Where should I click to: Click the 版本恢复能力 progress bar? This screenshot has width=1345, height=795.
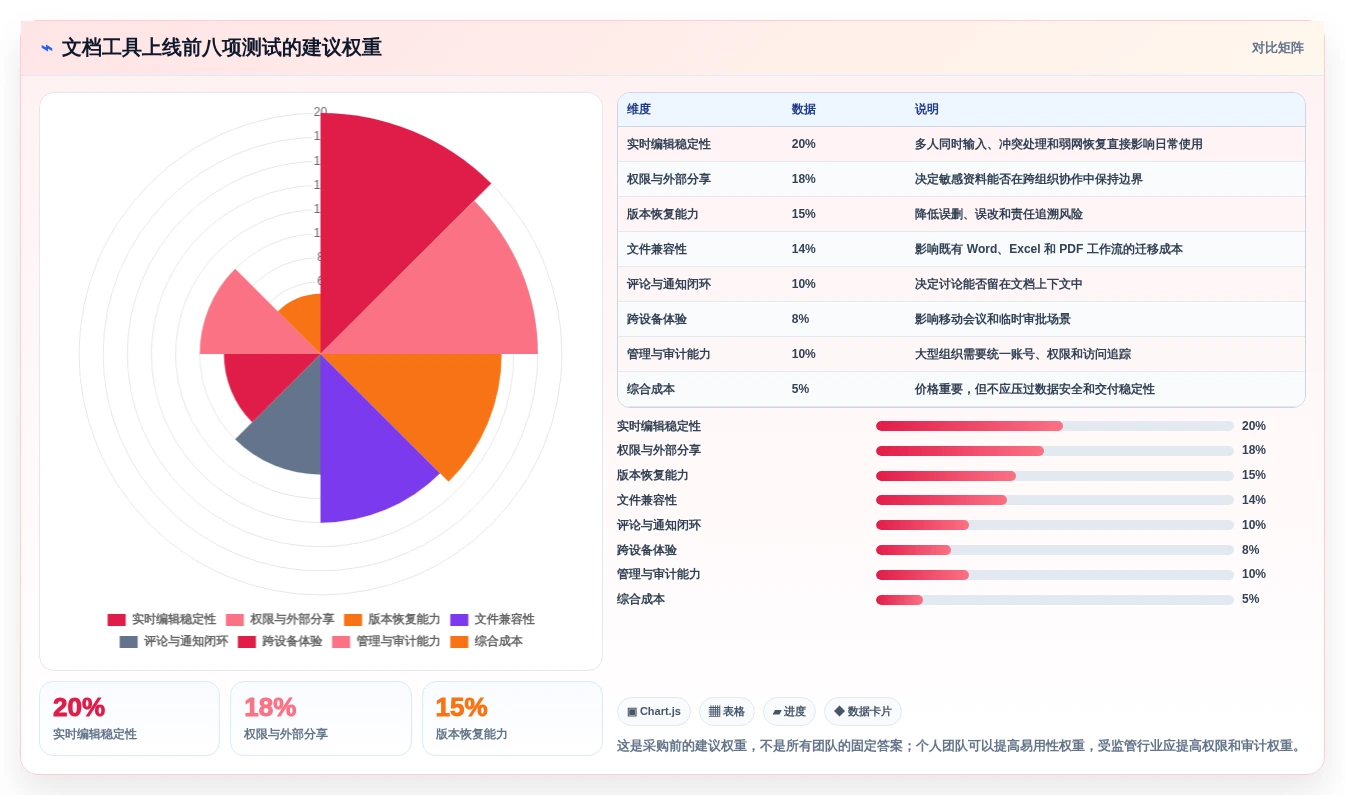click(1055, 476)
